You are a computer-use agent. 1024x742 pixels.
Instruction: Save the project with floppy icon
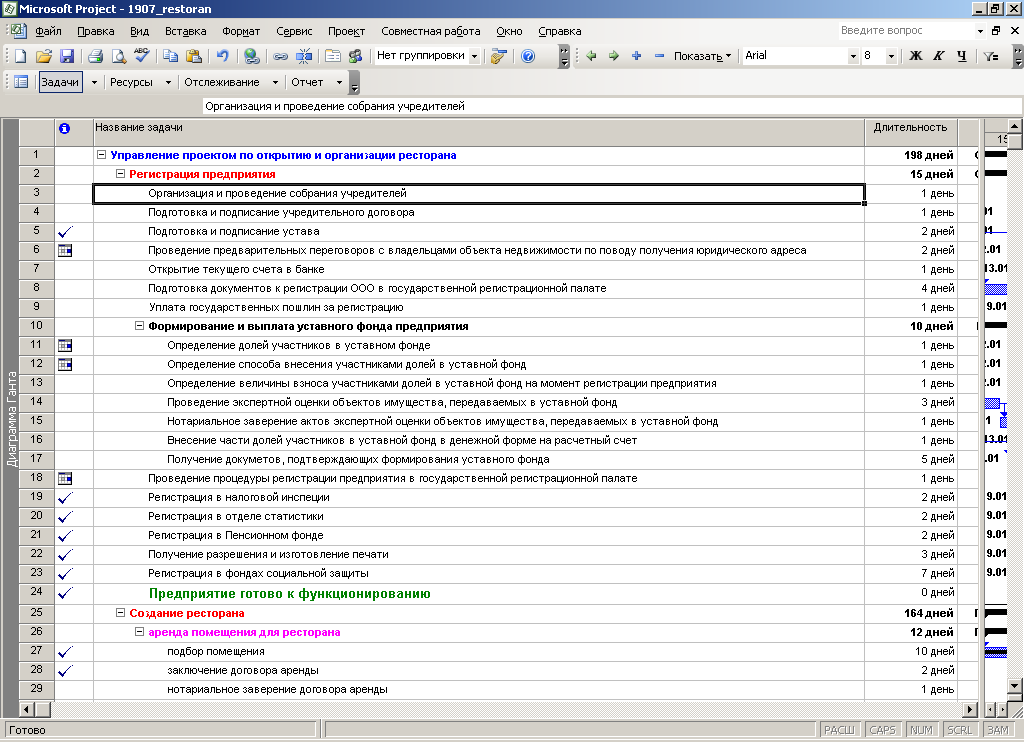(67, 56)
